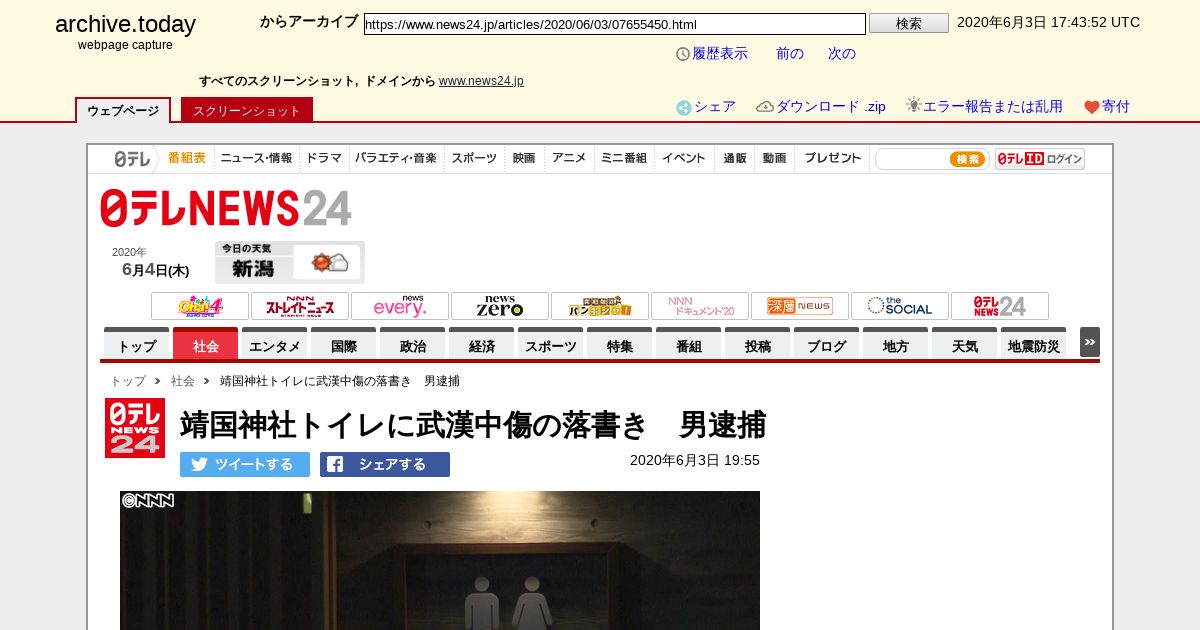Image resolution: width=1200 pixels, height=630 pixels.
Task: Click the cloud download icon
Action: coord(765,107)
